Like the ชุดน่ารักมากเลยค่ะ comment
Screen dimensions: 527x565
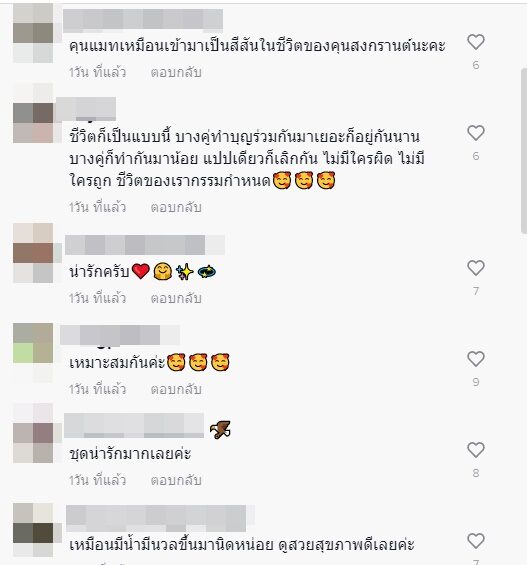tap(475, 450)
